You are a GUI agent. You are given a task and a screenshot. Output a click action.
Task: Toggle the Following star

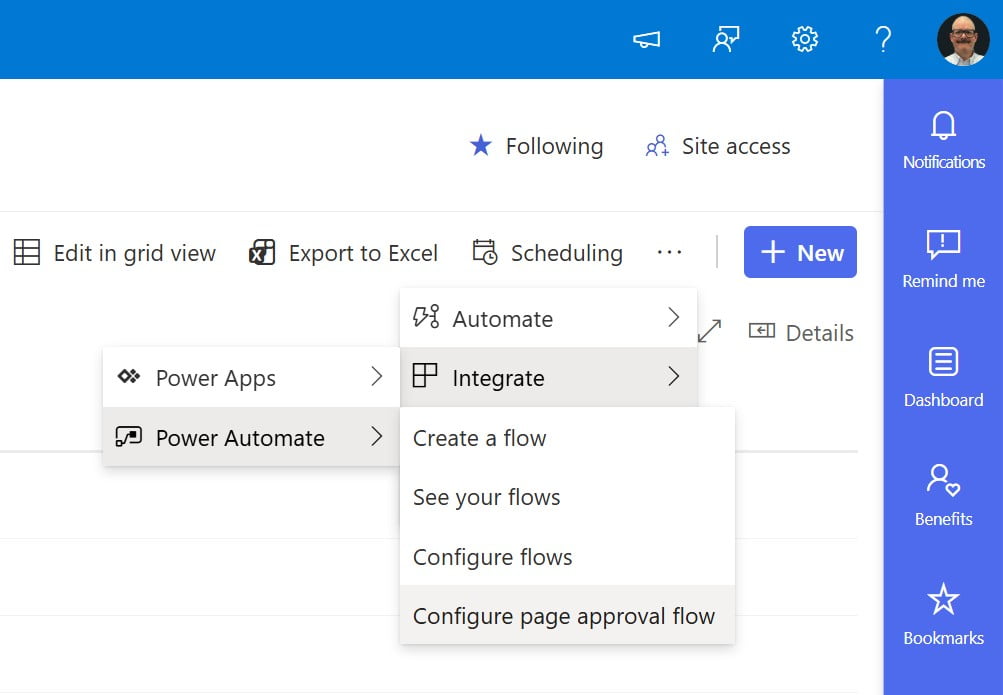(x=536, y=147)
